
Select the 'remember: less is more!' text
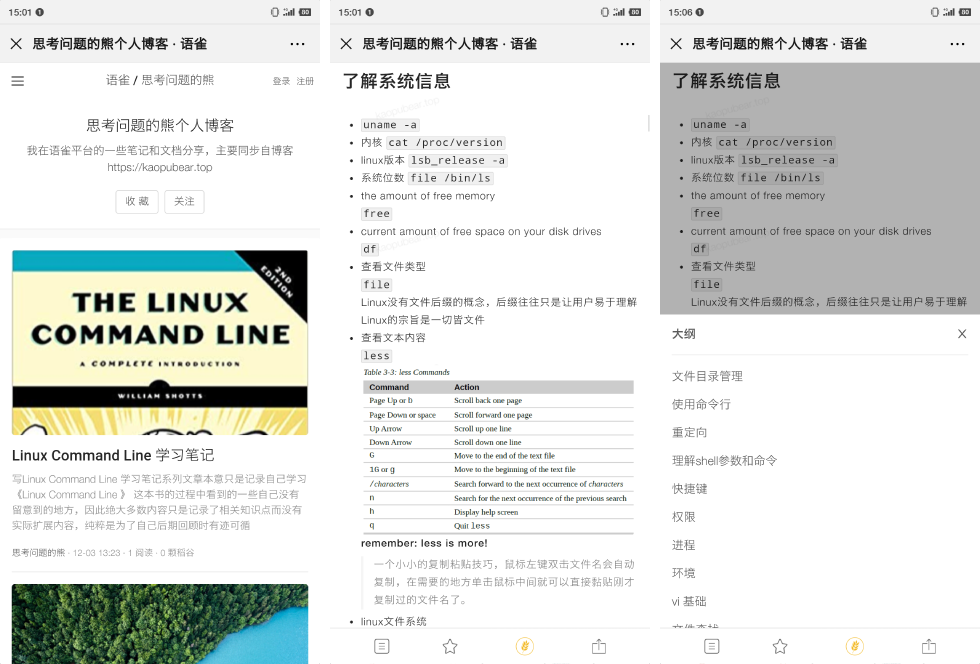coord(424,543)
